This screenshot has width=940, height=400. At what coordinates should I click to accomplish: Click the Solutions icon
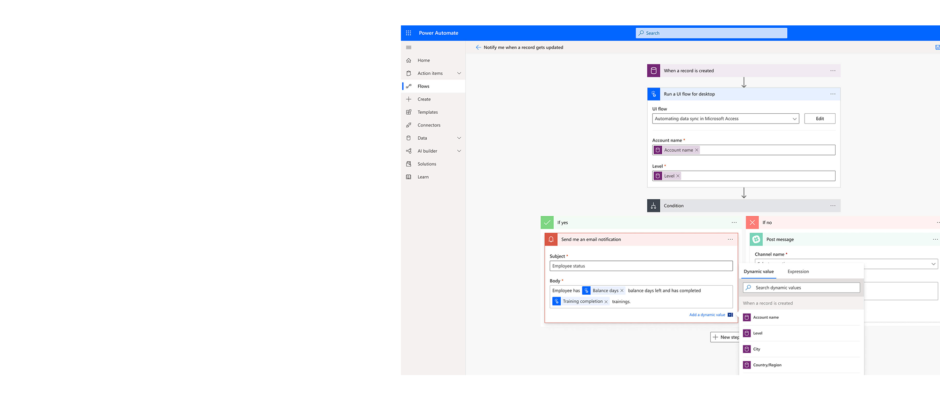coord(409,164)
